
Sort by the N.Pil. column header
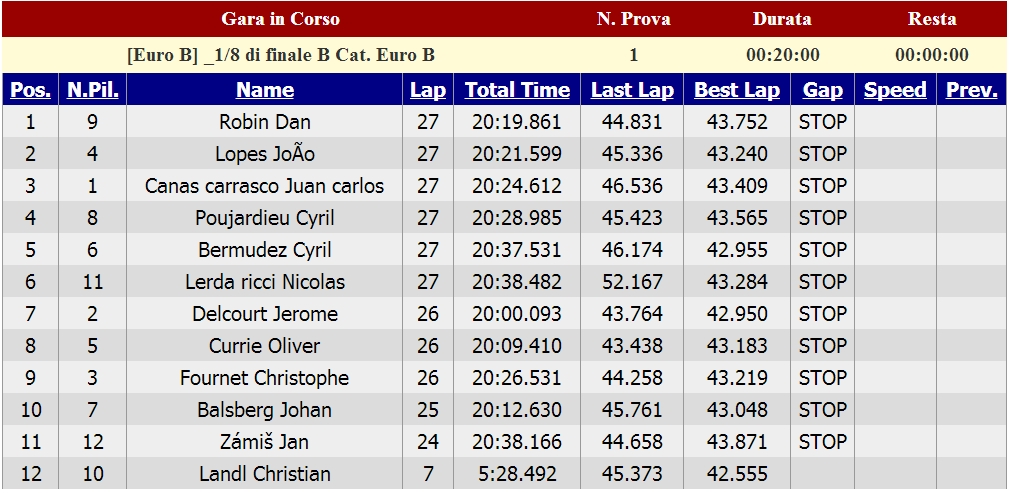(93, 90)
